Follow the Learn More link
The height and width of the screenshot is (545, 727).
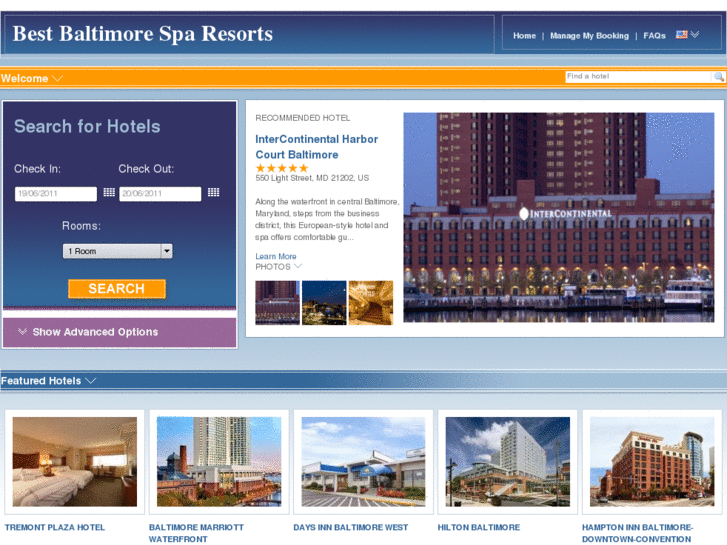coord(275,256)
